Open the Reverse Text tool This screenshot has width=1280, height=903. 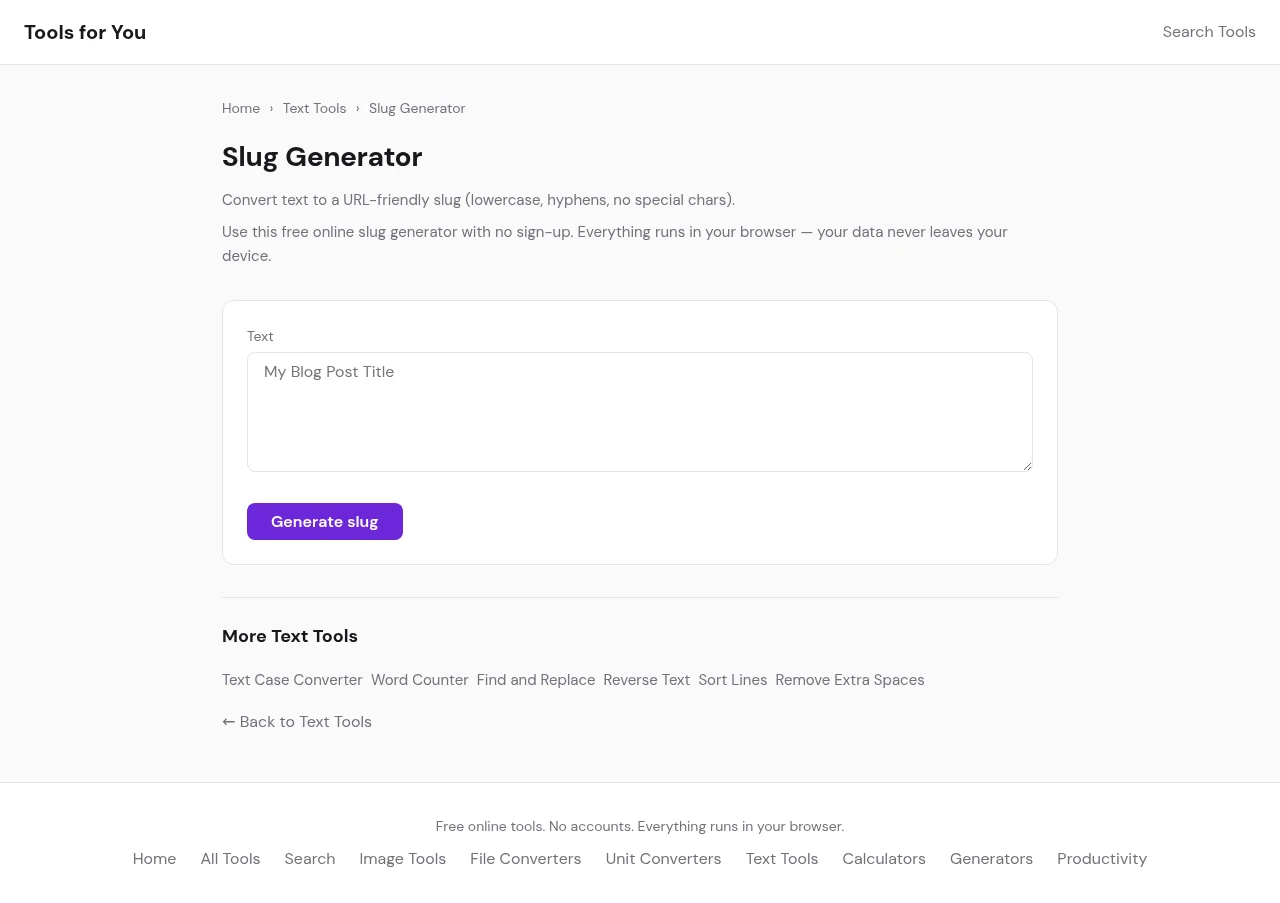[x=646, y=680]
